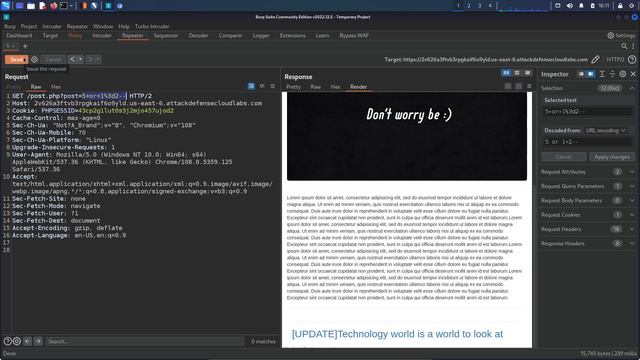Open the Decoder tab
This screenshot has height=360, width=640.
pos(198,36)
